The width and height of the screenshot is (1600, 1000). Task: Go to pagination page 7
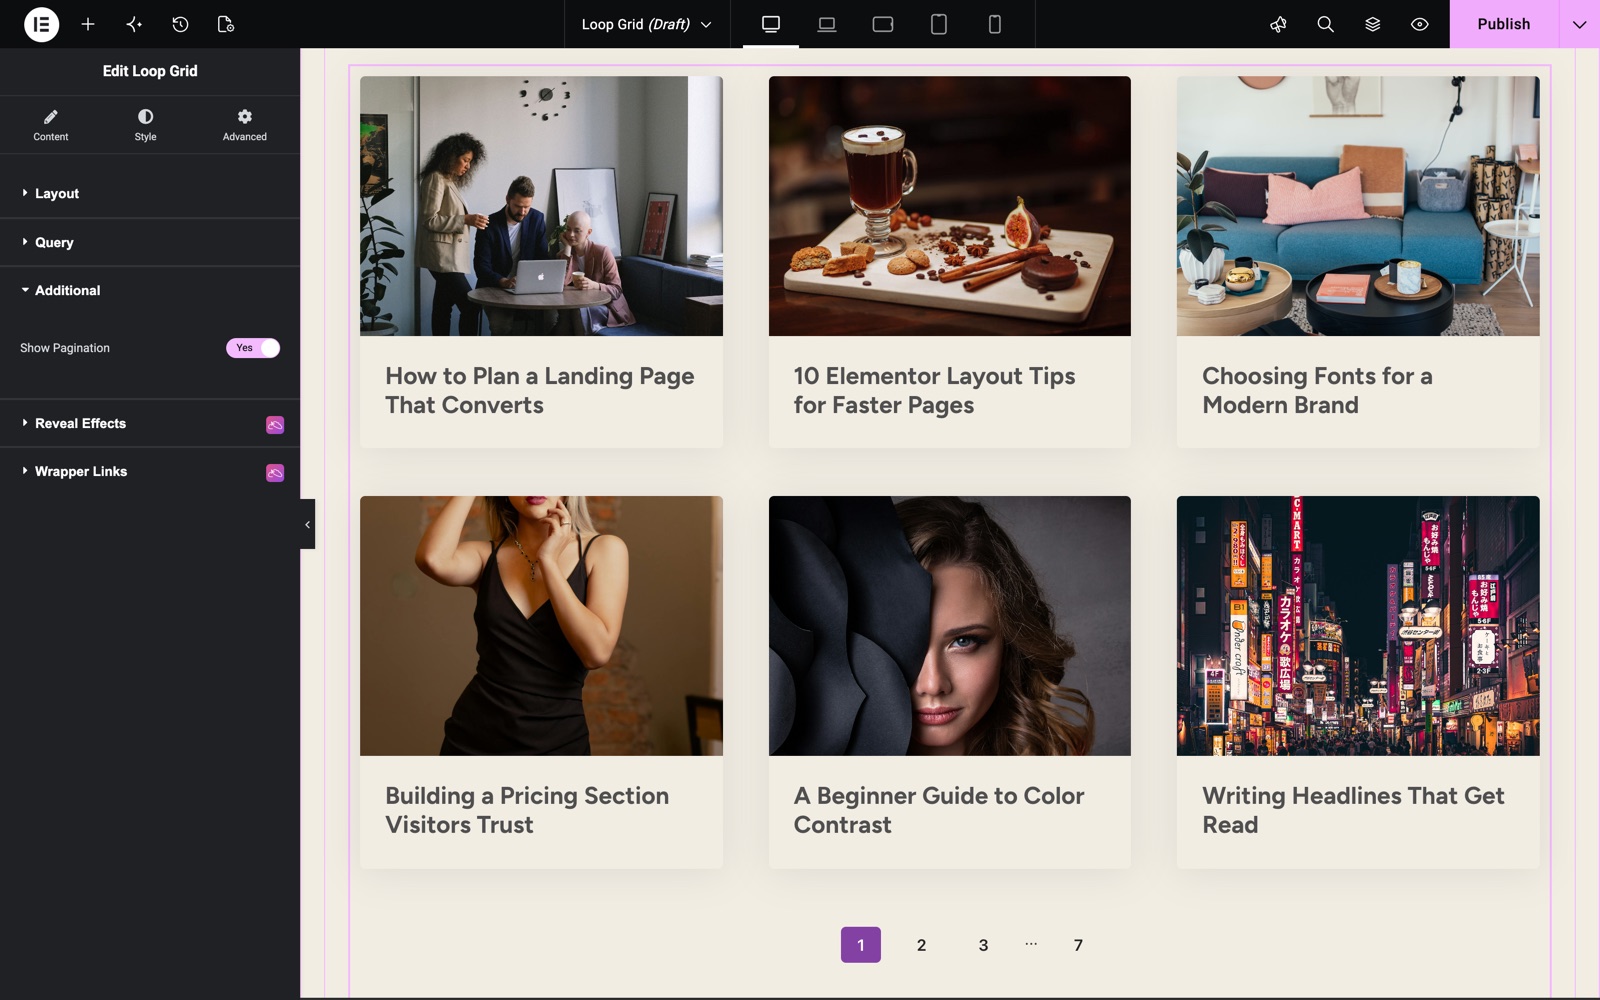point(1078,945)
